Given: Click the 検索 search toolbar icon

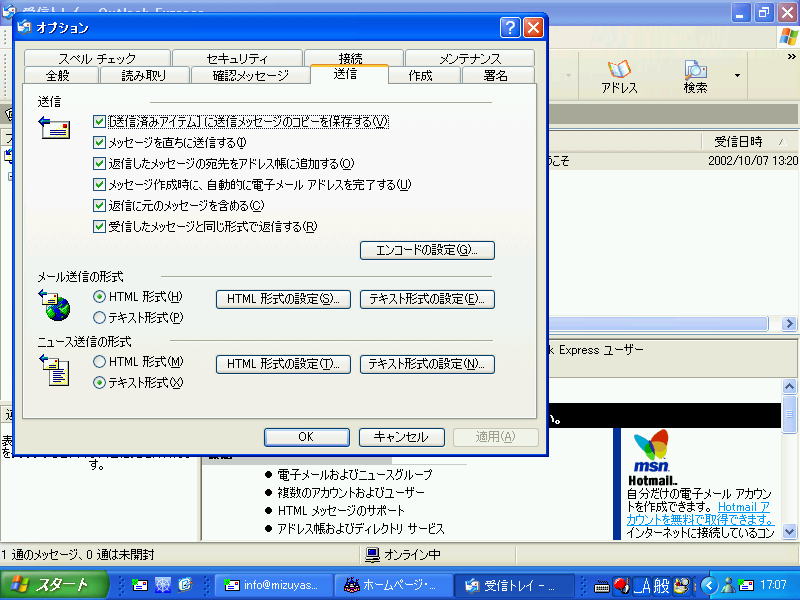Looking at the screenshot, I should [695, 76].
